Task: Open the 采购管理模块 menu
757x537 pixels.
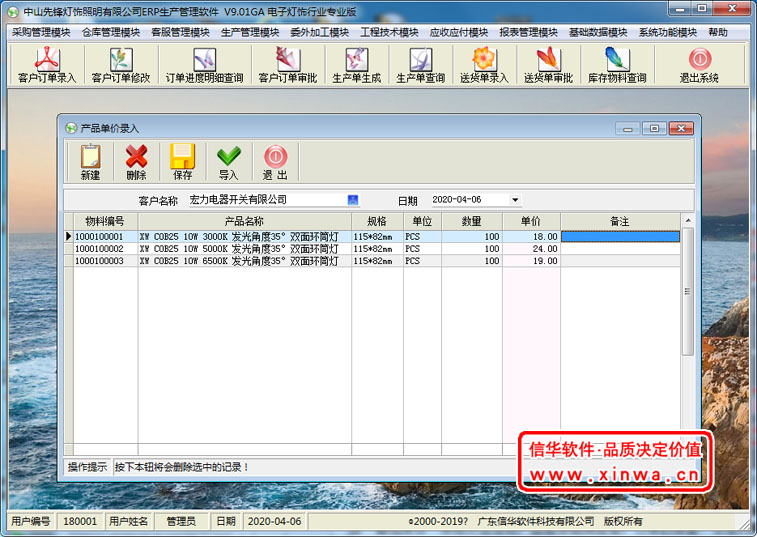Action: (42, 32)
